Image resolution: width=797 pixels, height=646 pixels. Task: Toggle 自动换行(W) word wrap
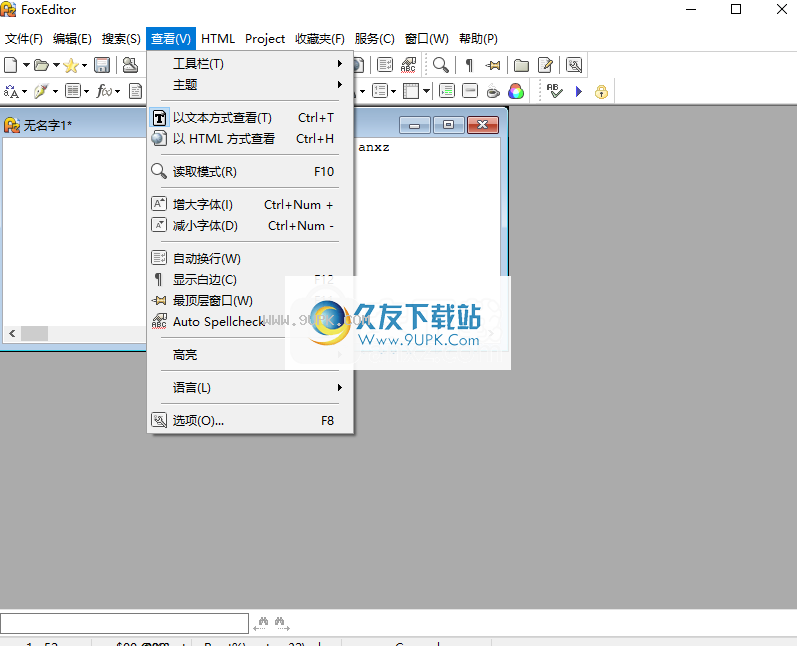(250, 259)
